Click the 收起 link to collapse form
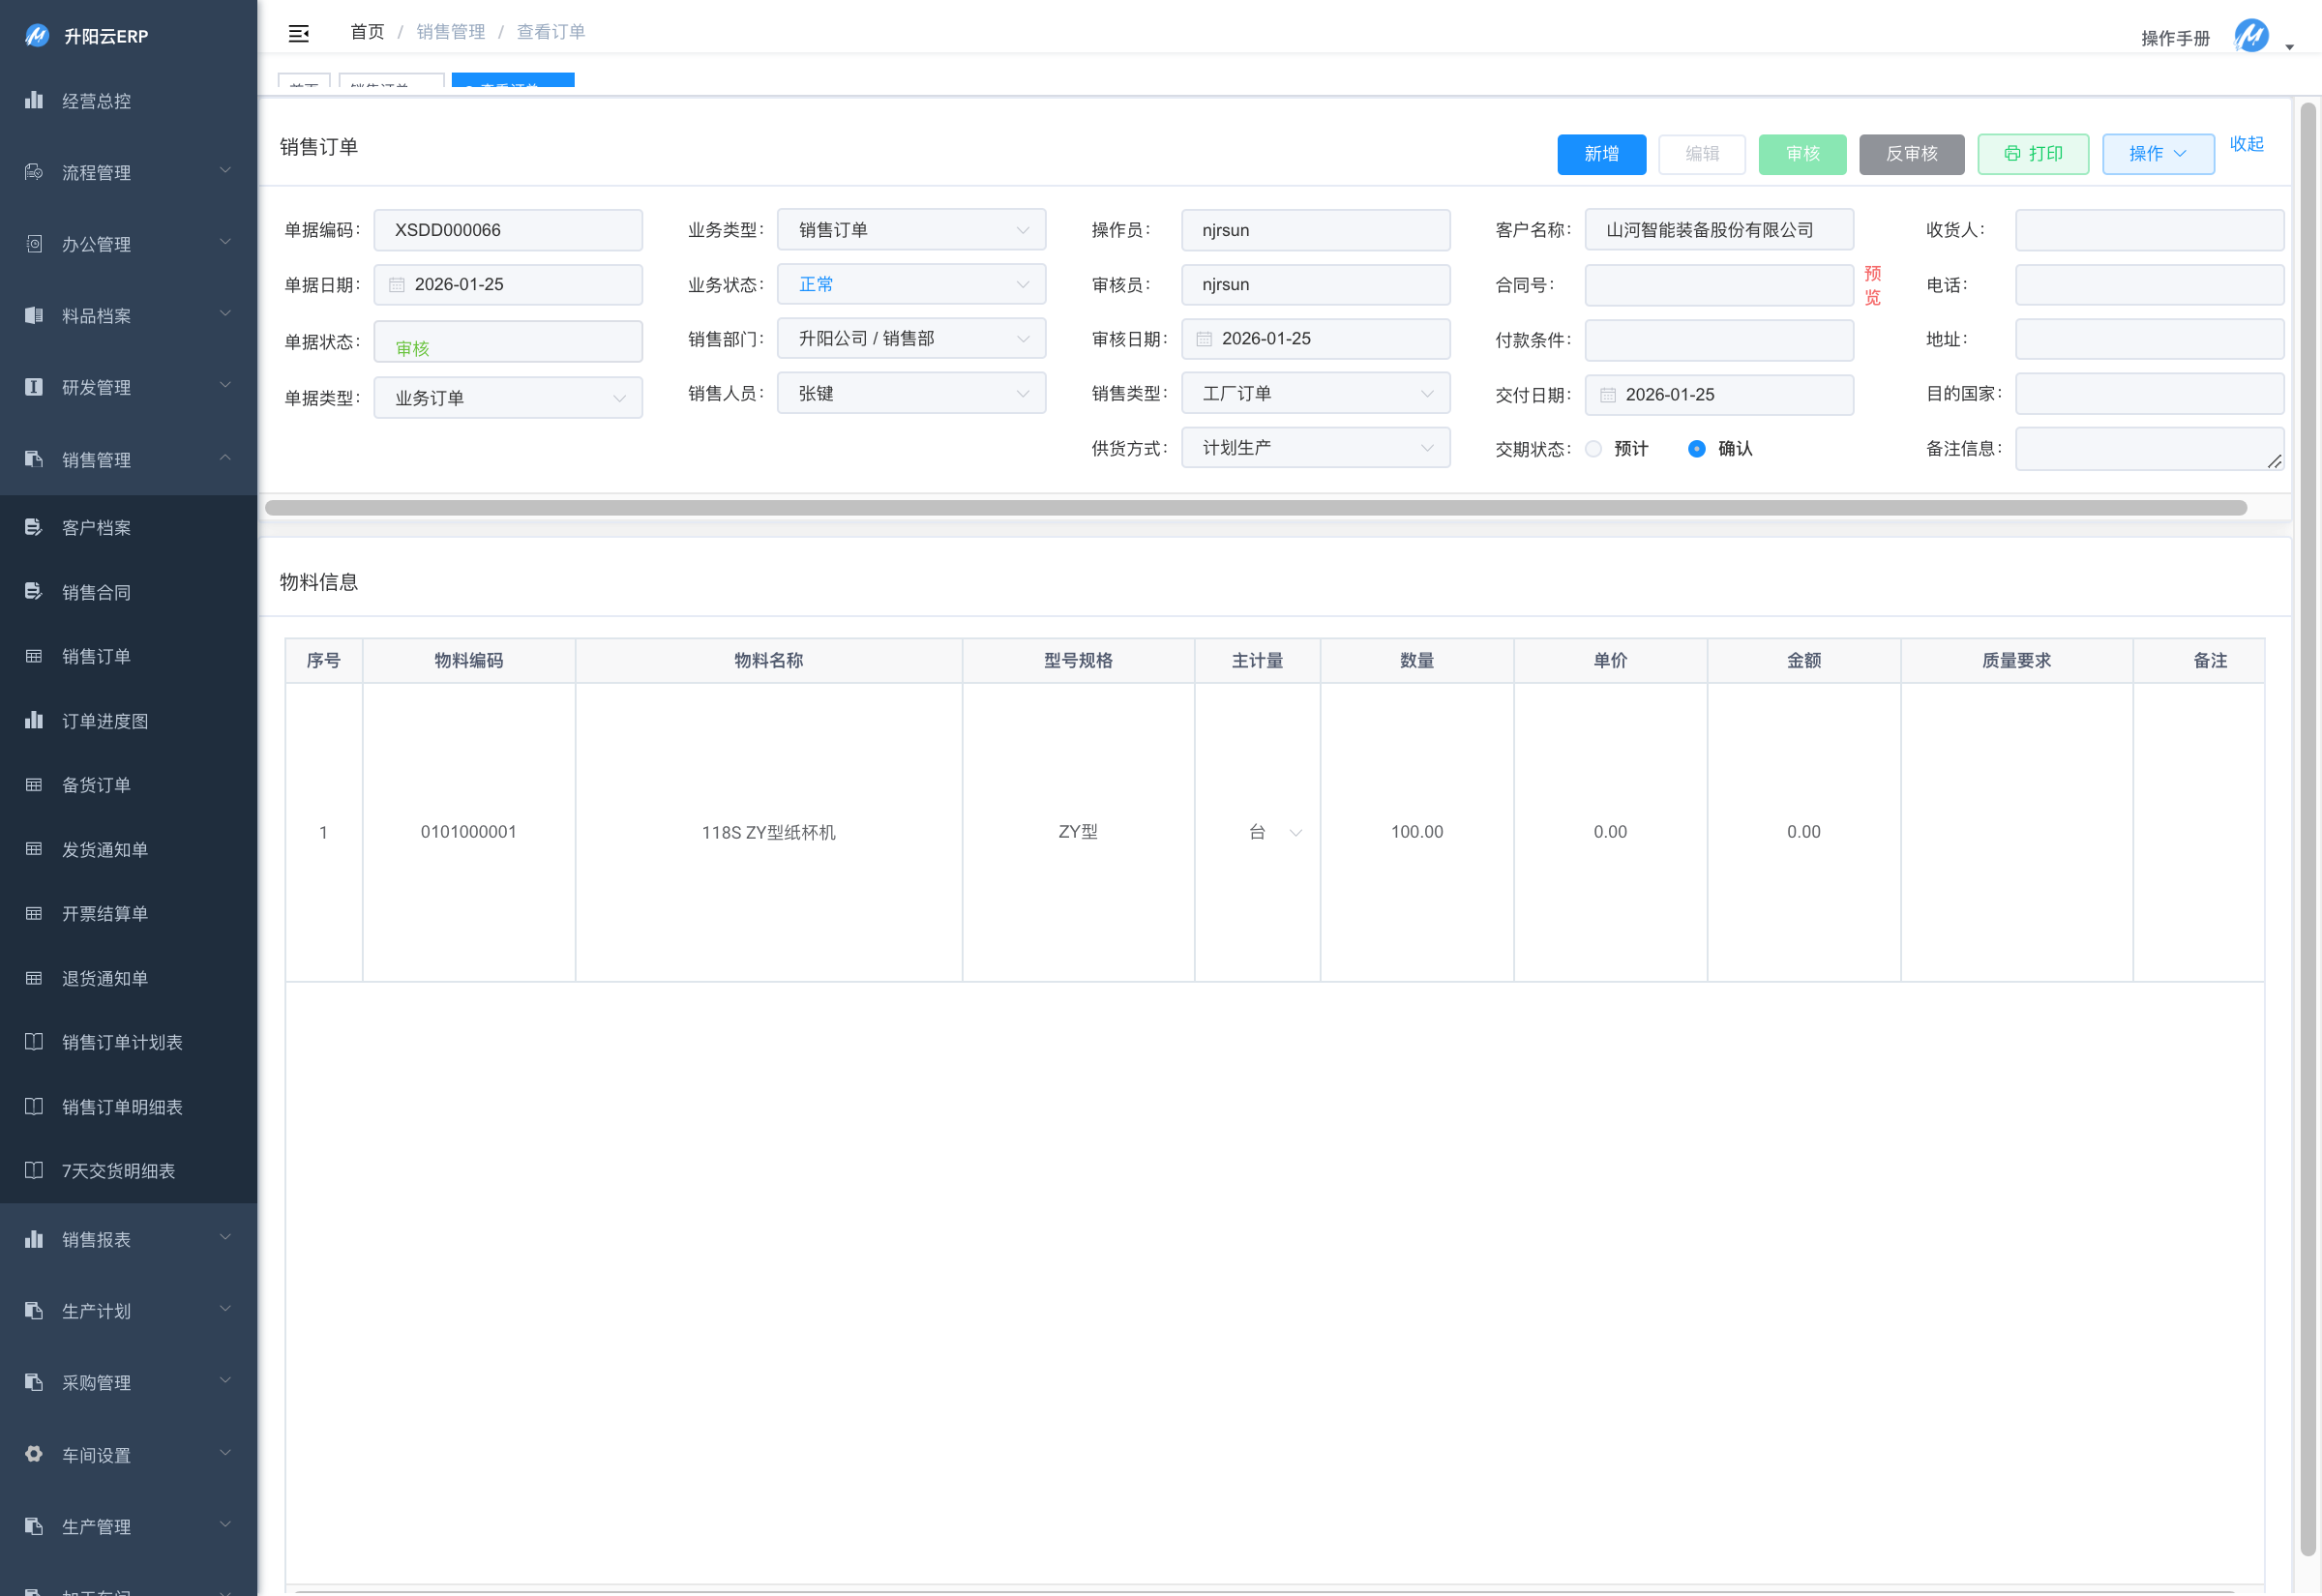2322x1596 pixels. pos(2247,143)
